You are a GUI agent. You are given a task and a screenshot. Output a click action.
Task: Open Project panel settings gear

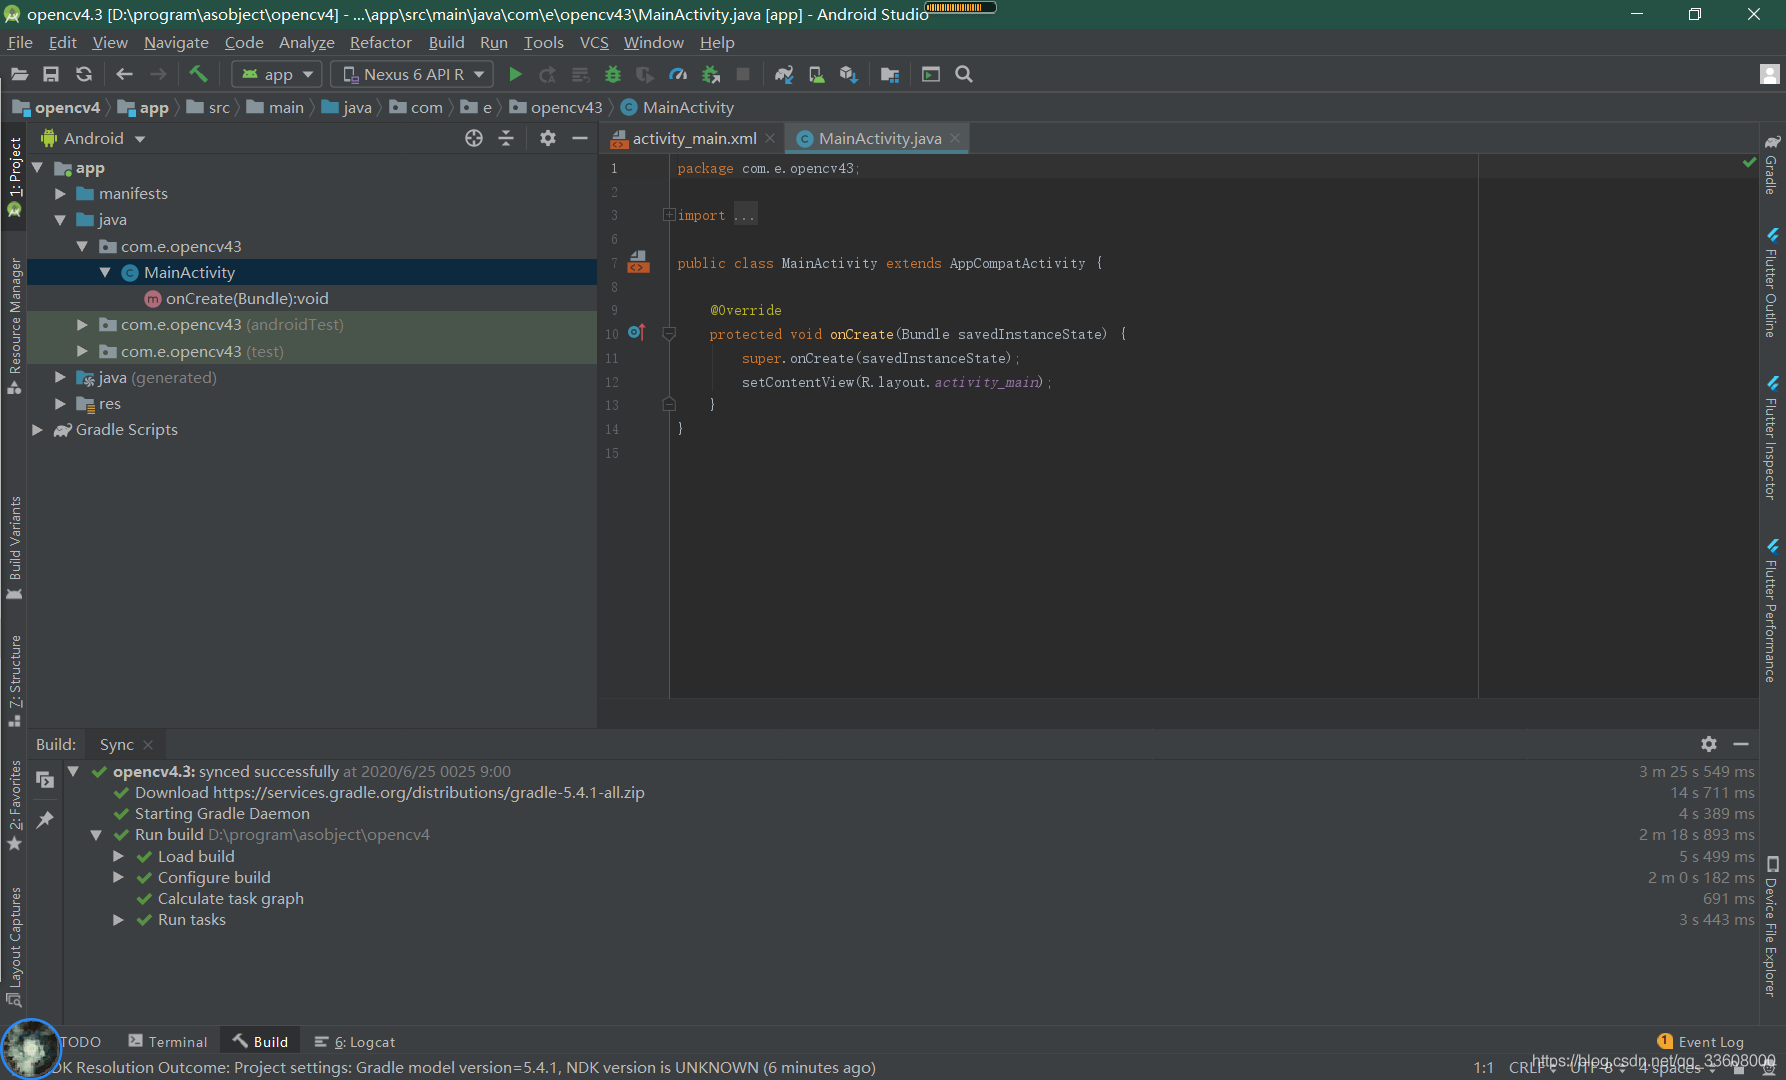click(x=548, y=138)
